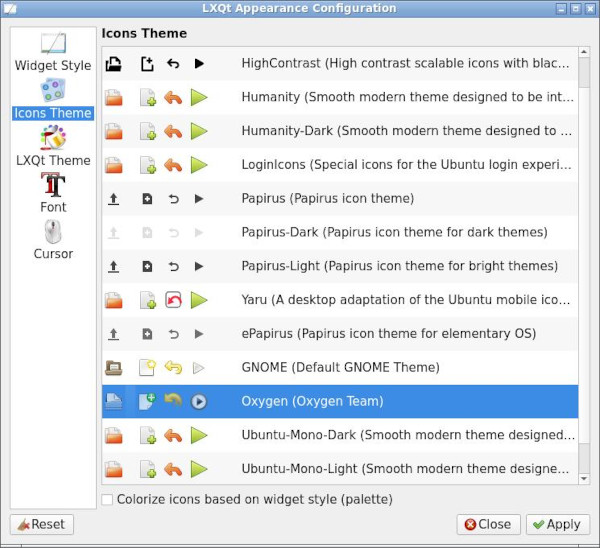Click the Yaru row green play icon
600x548 pixels.
(x=199, y=300)
